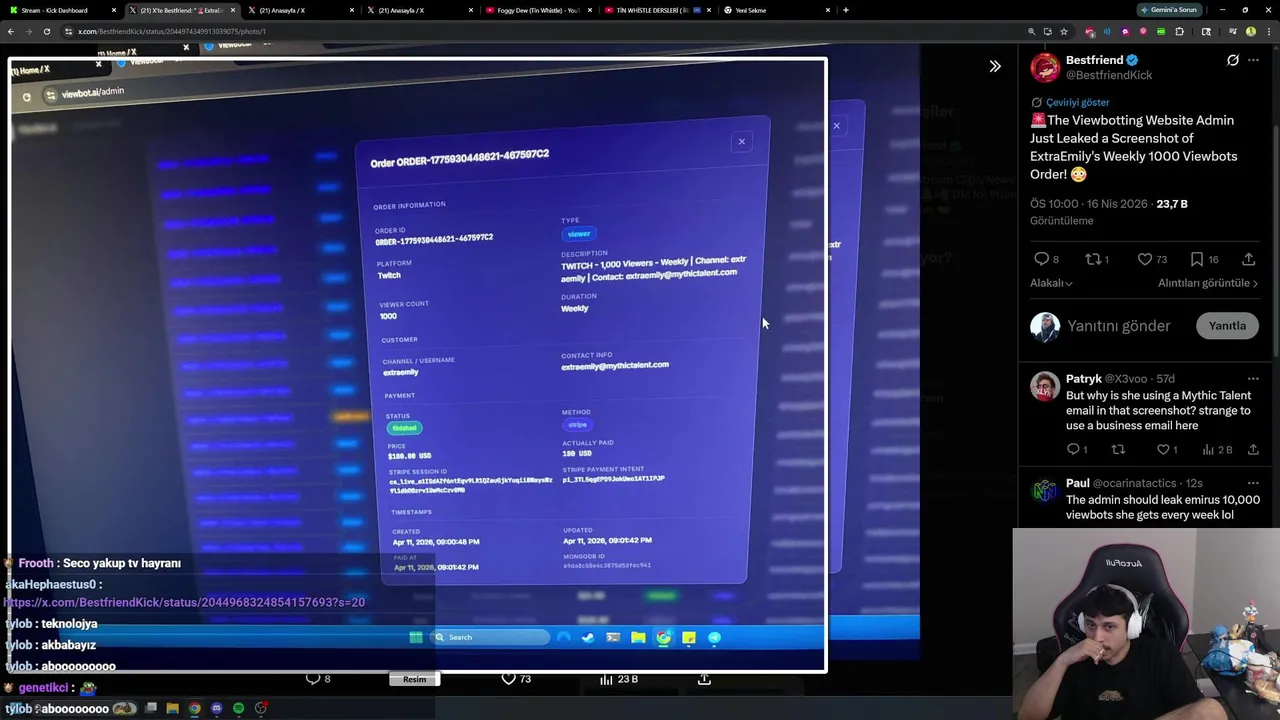Screen dimensions: 1280x720
Task: Open Bestfriend's profile avatar
Action: pyautogui.click(x=1045, y=67)
